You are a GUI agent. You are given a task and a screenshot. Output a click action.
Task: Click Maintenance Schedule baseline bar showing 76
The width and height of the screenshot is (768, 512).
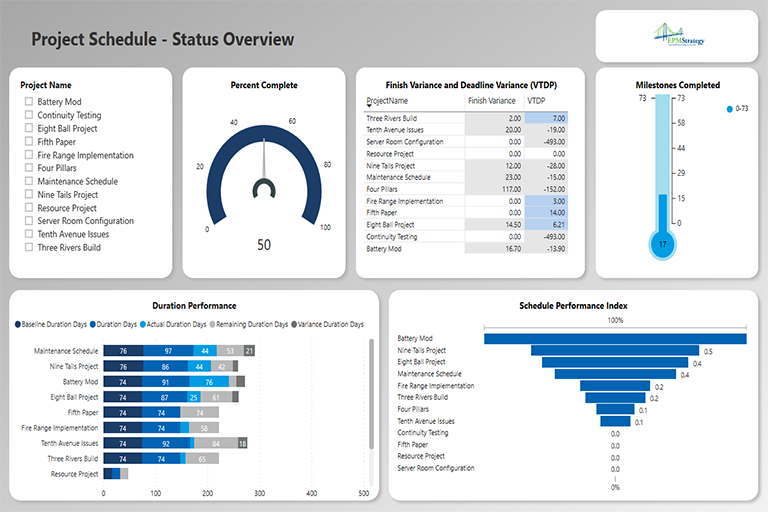(123, 351)
